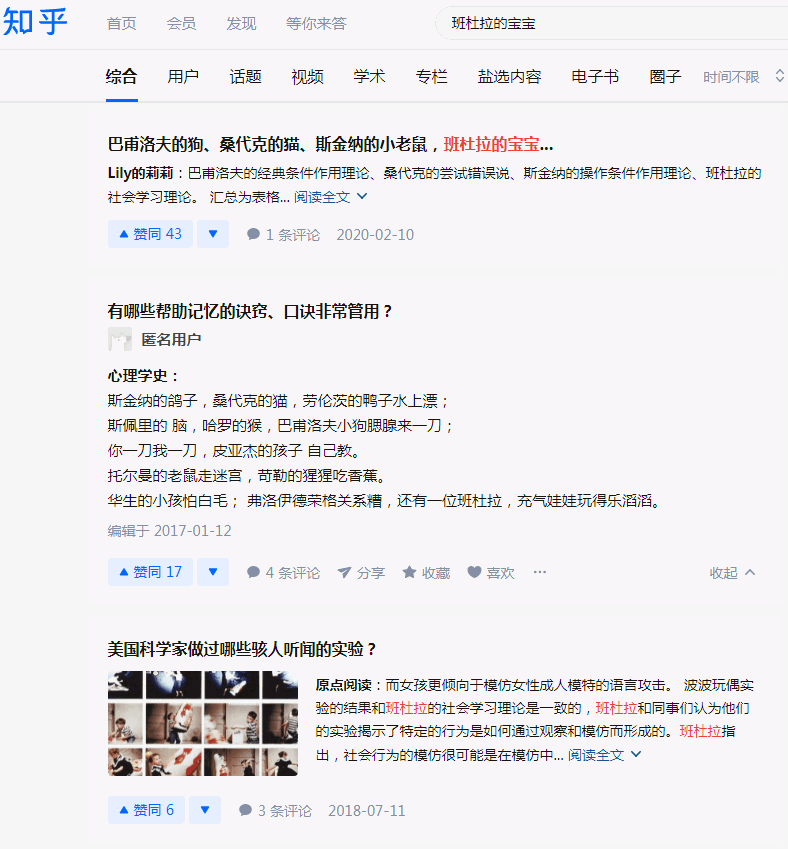This screenshot has width=788, height=849.
Task: Click author name Lily的莉莉
Action: 140,173
